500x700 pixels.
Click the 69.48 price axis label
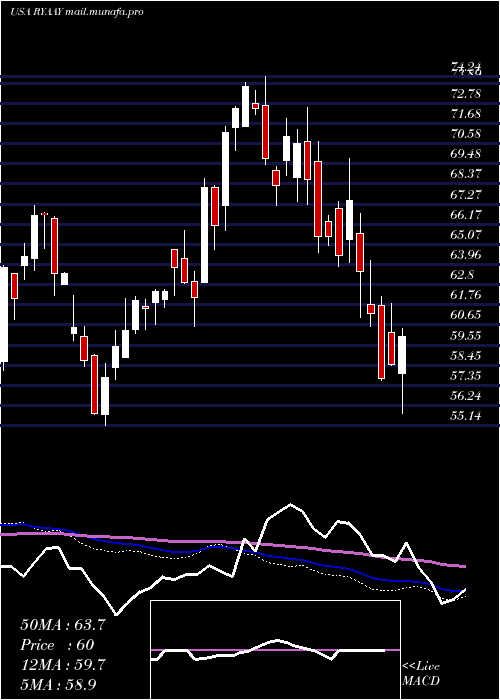[467, 154]
